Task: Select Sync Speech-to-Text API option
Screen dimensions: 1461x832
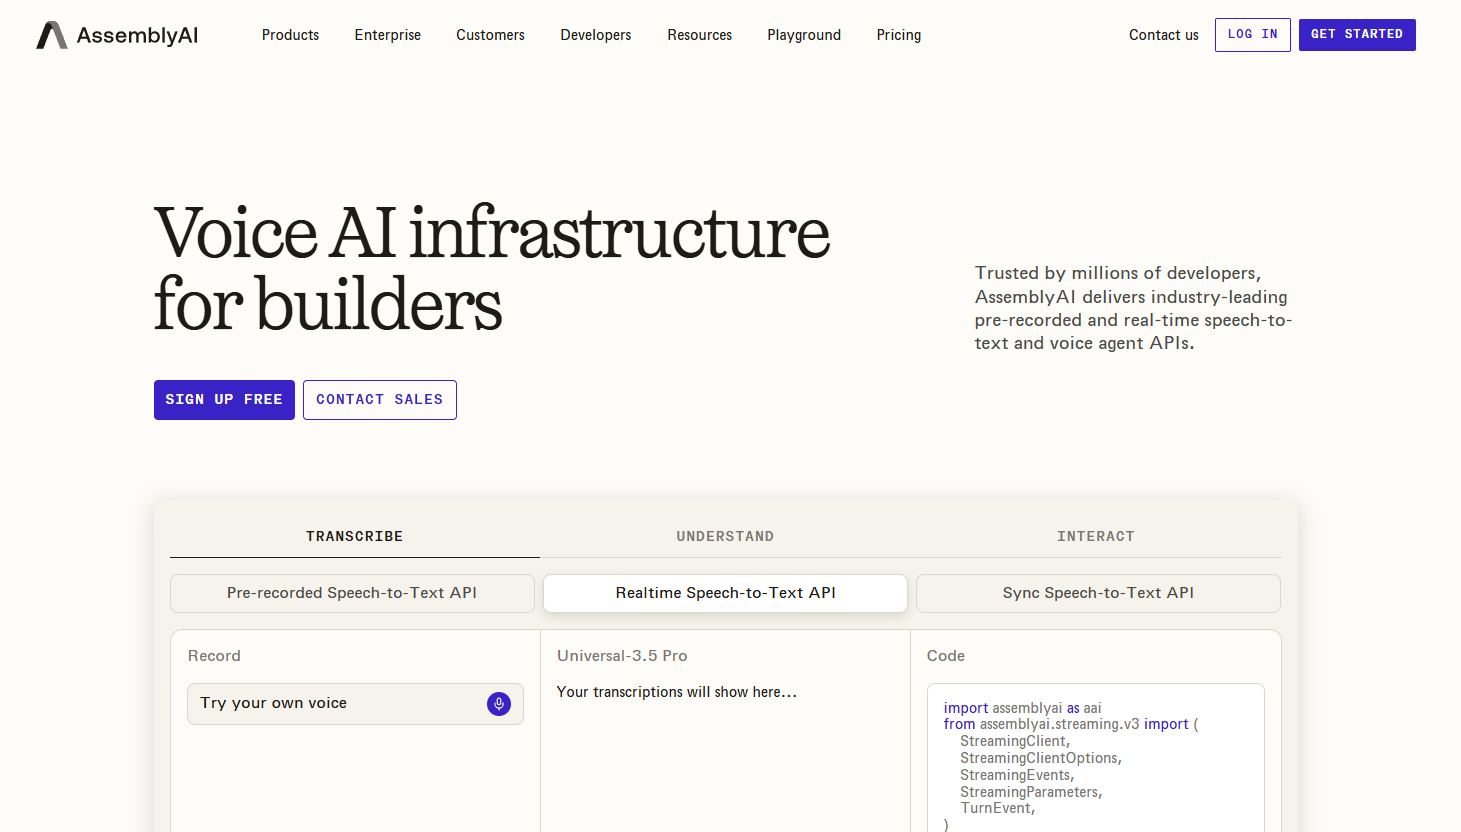Action: tap(1098, 593)
